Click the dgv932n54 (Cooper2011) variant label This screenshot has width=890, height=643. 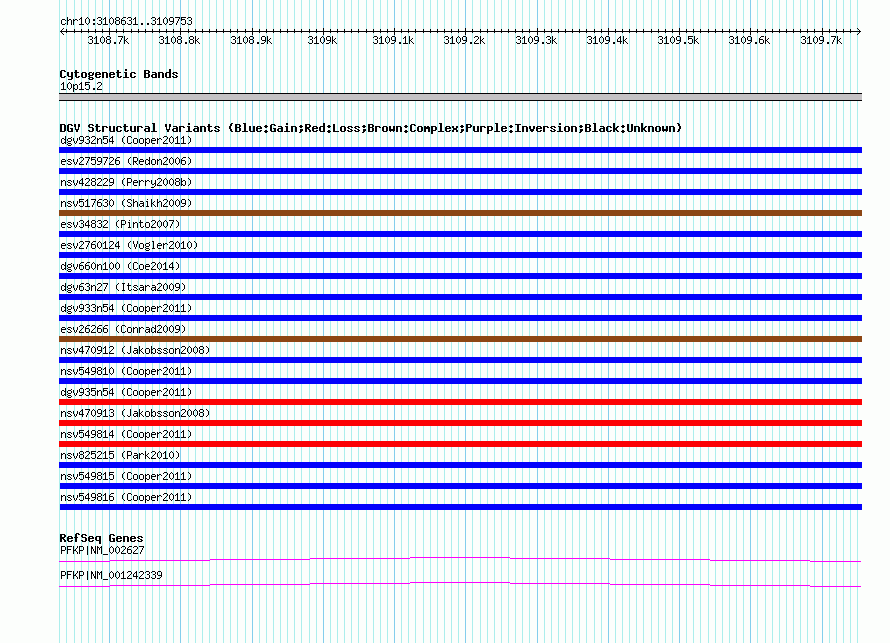click(x=126, y=140)
